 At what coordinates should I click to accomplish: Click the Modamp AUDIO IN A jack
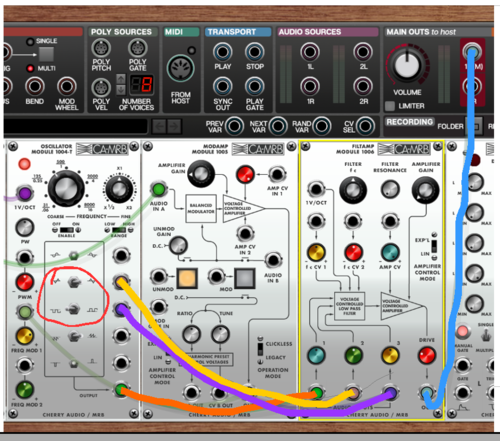(159, 189)
